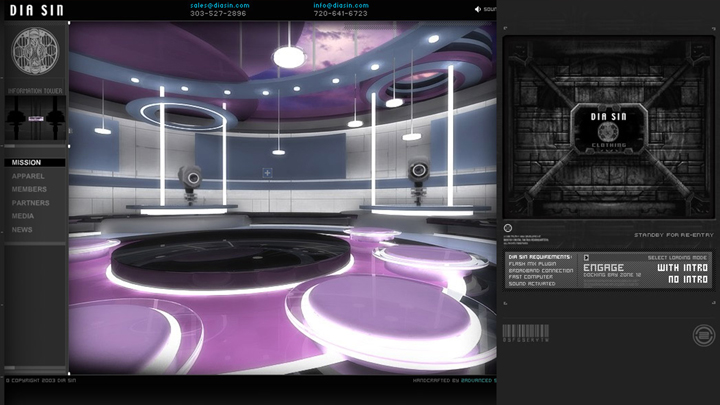This screenshot has height=405, width=720.
Task: Open the Information Tower thumbnail
Action: coord(35,118)
